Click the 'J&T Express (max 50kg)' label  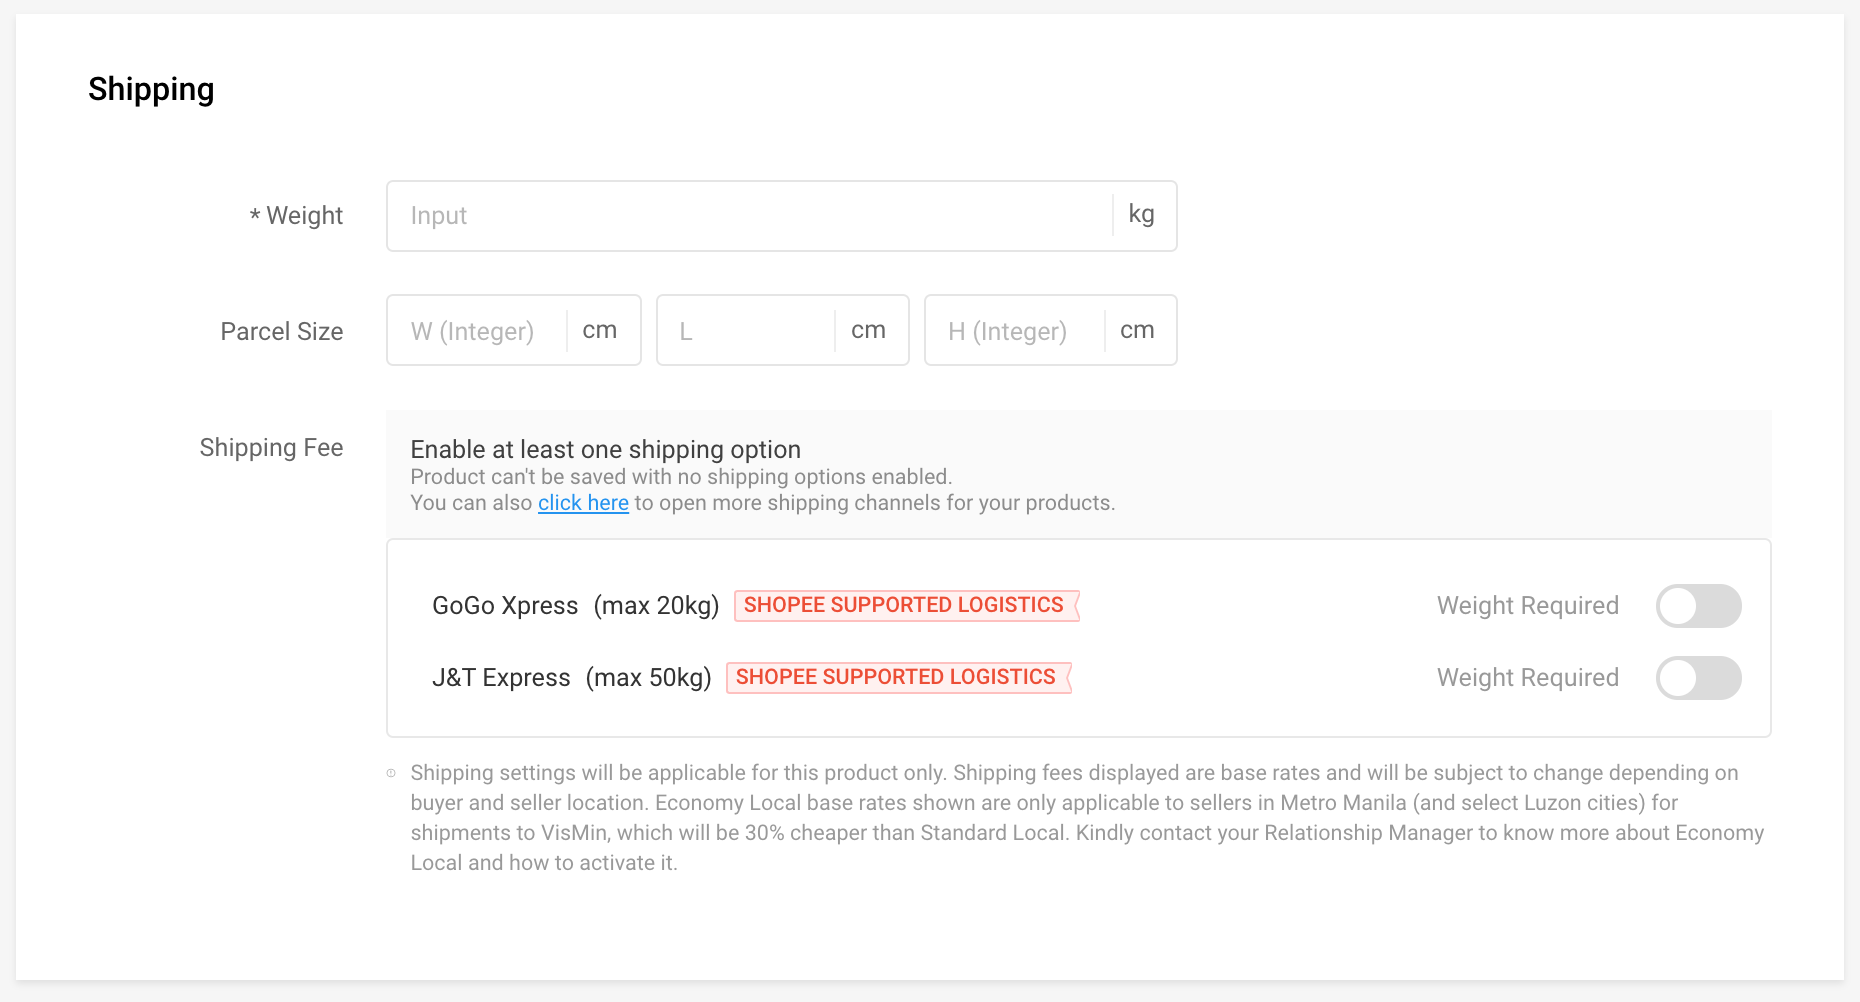572,678
